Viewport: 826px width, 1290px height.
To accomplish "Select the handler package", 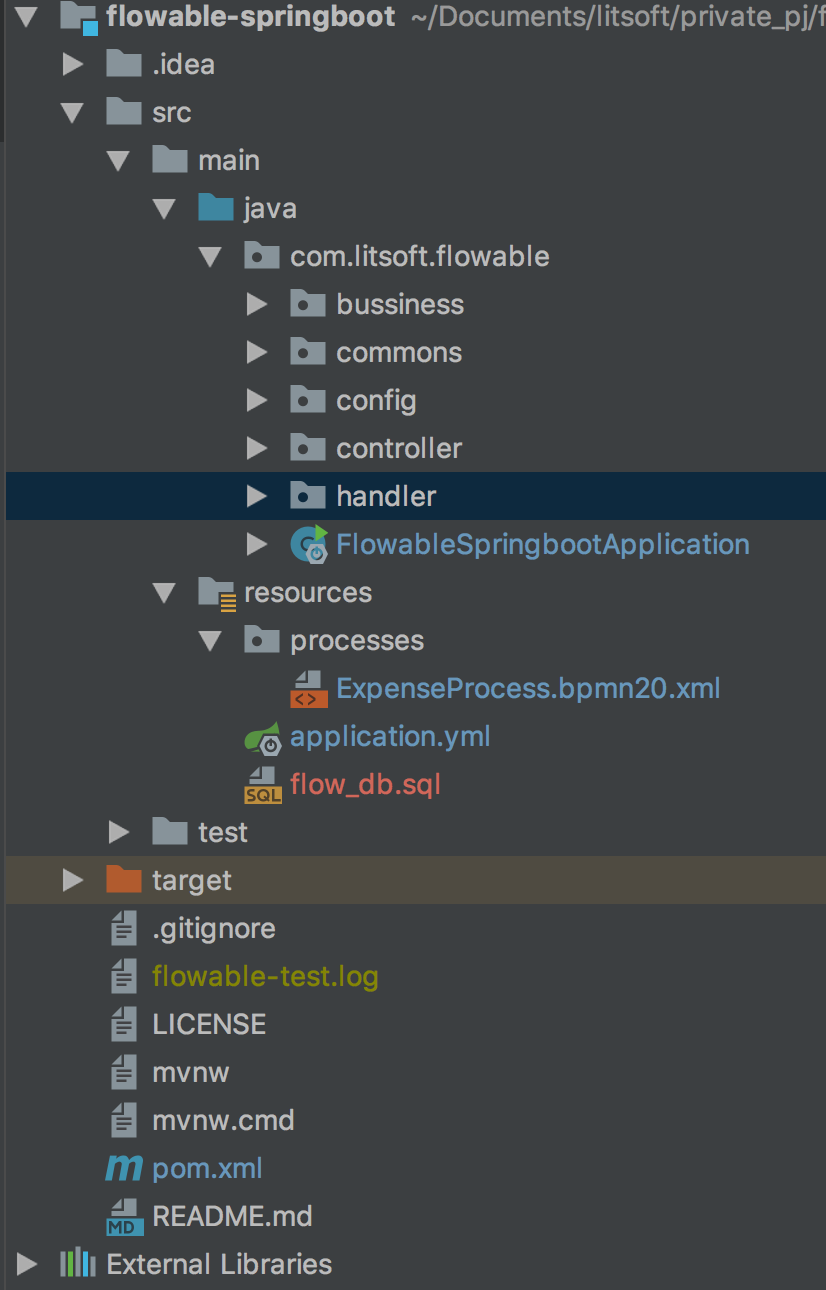I will [387, 496].
